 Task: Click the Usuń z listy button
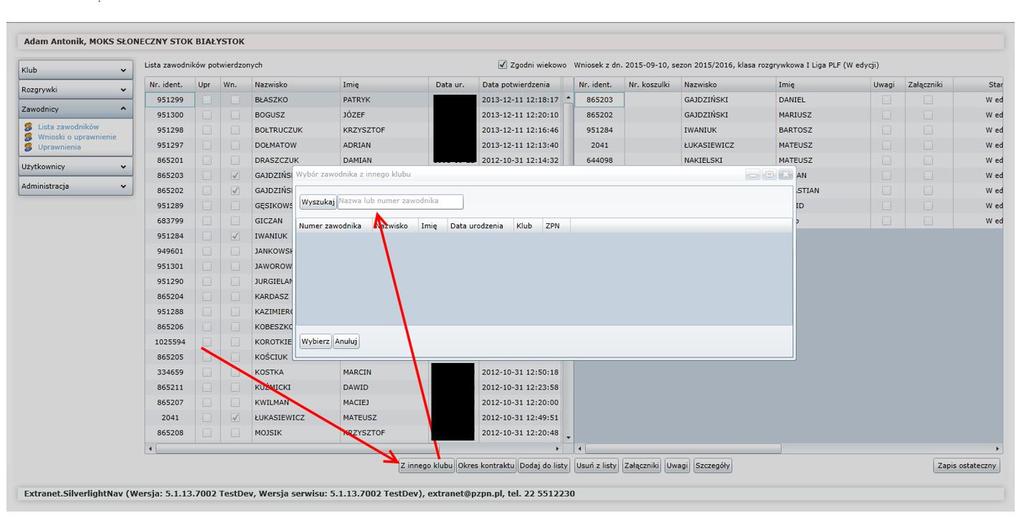(x=596, y=466)
